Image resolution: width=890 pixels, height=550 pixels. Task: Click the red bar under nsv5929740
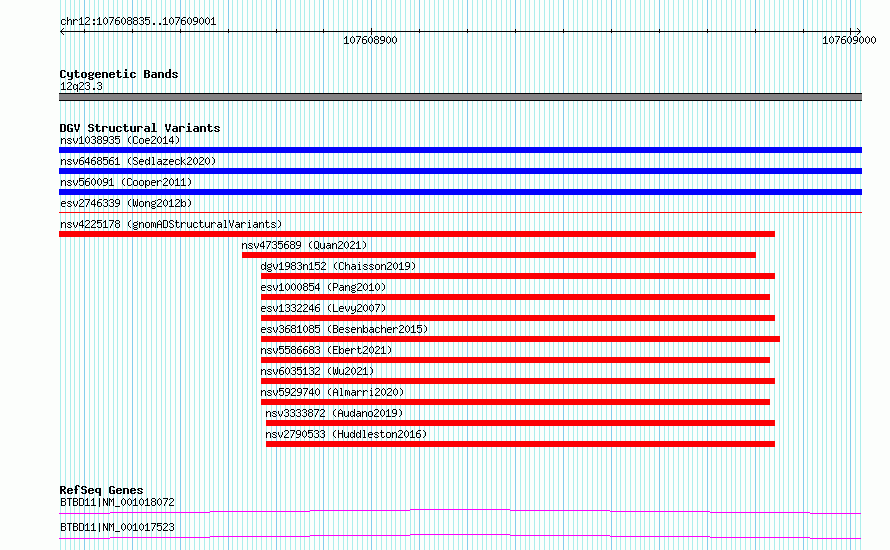pyautogui.click(x=515, y=402)
